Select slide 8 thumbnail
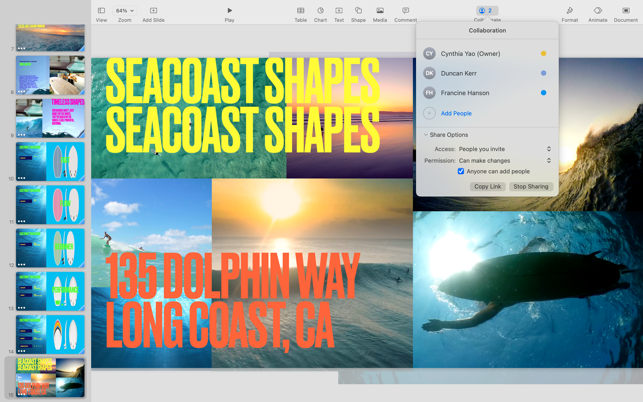 click(x=50, y=75)
